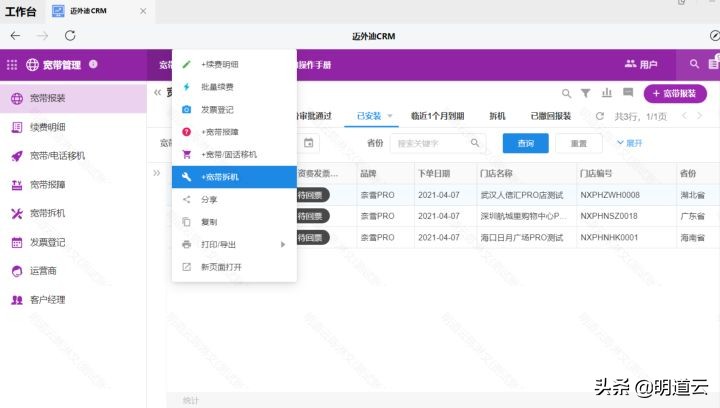The height and width of the screenshot is (408, 720).
Task: Choose +宽带/固话移机 from the context menu
Action: click(234, 155)
